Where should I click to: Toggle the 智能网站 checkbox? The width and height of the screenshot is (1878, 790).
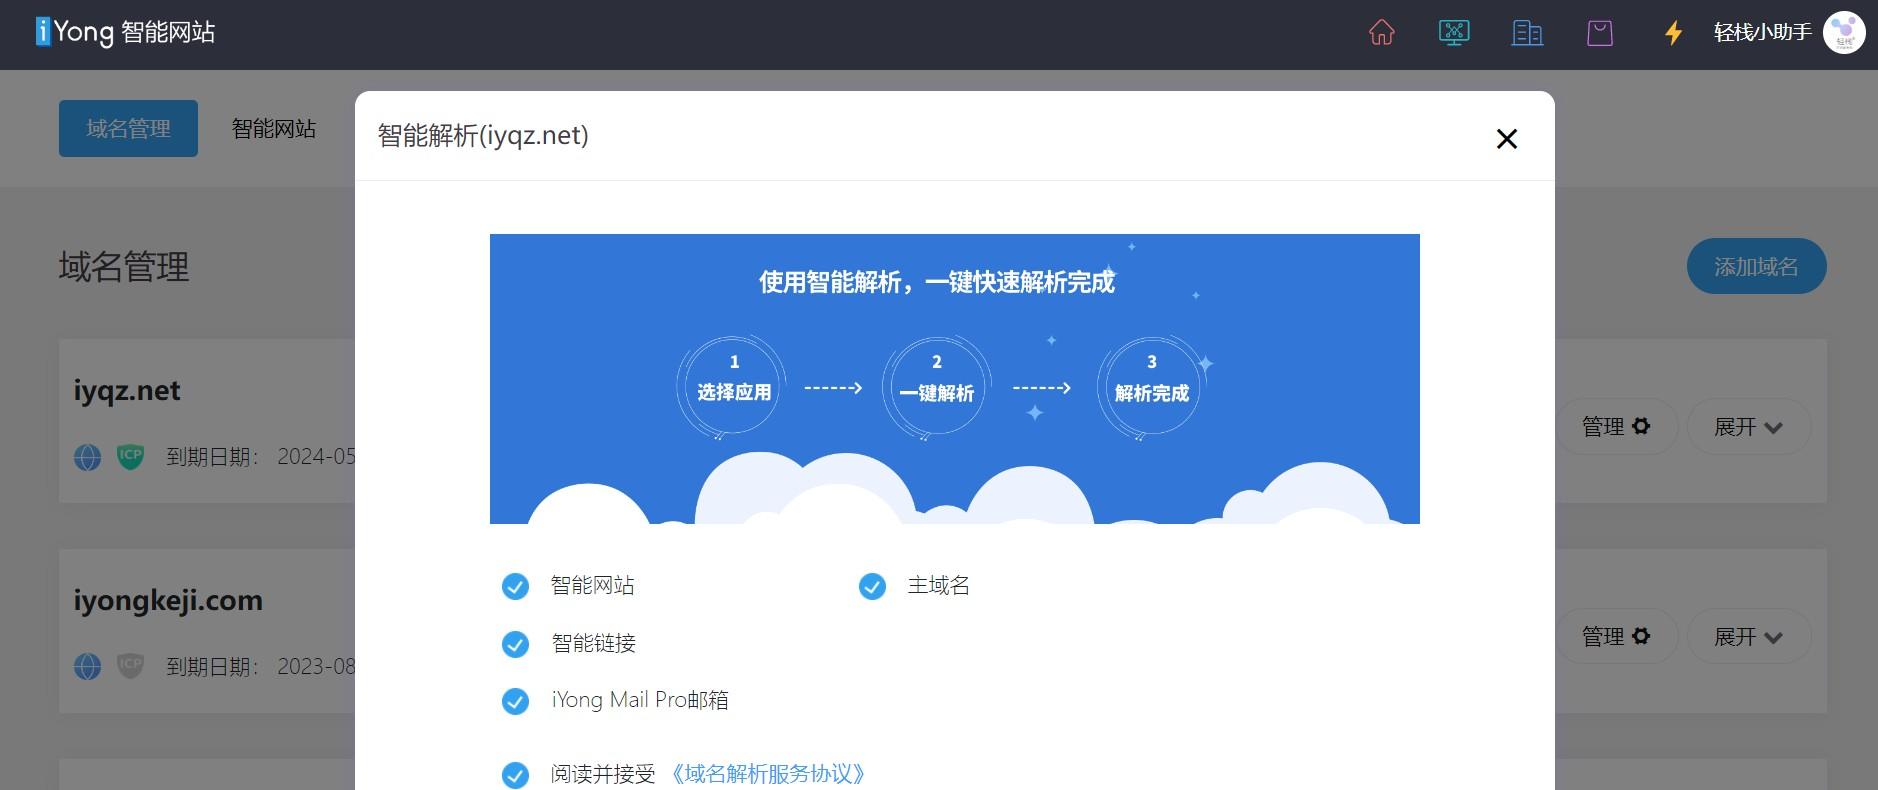tap(515, 586)
